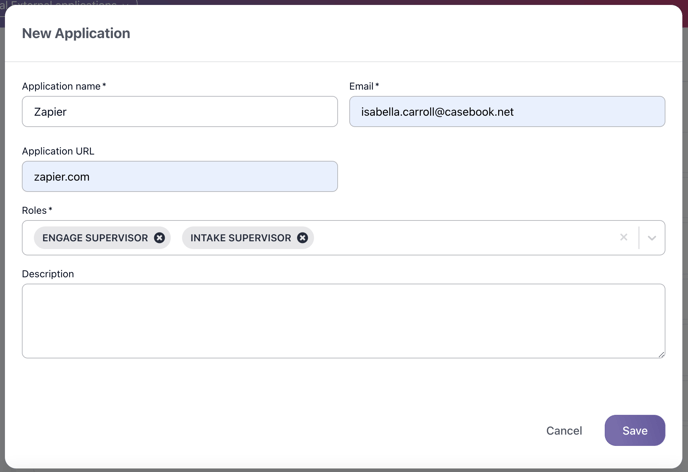Focus the Email input field
The image size is (688, 472).
point(507,112)
